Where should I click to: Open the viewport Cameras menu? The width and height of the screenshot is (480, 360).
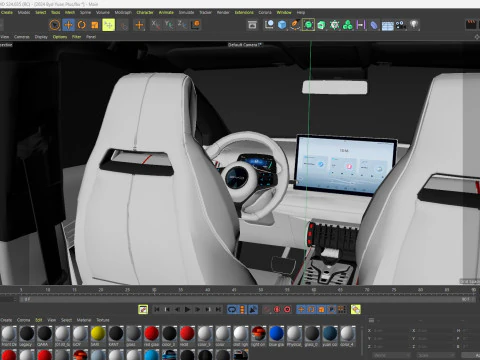tap(22, 37)
